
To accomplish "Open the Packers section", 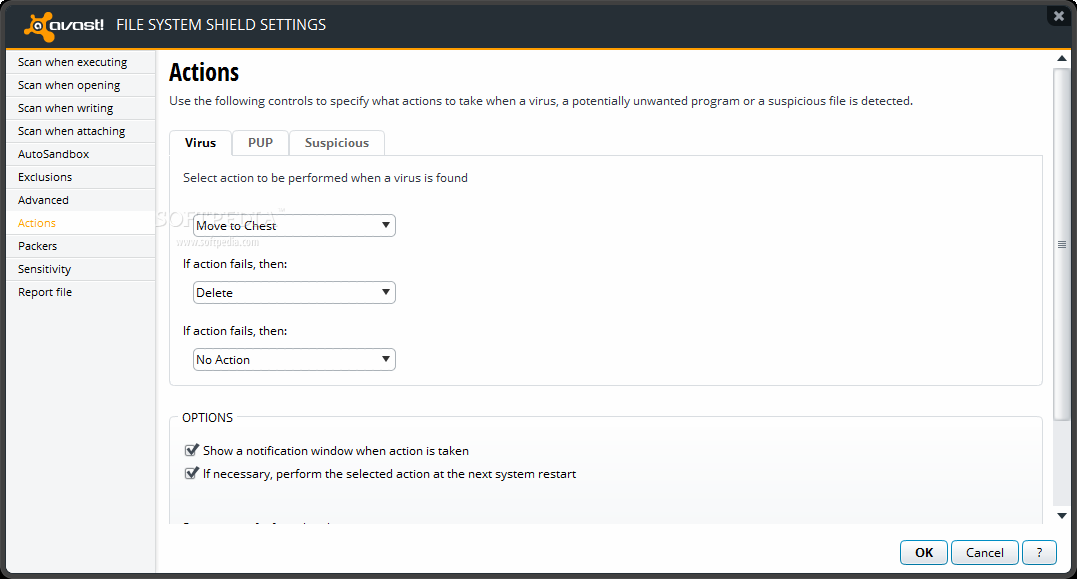I will 80,246.
